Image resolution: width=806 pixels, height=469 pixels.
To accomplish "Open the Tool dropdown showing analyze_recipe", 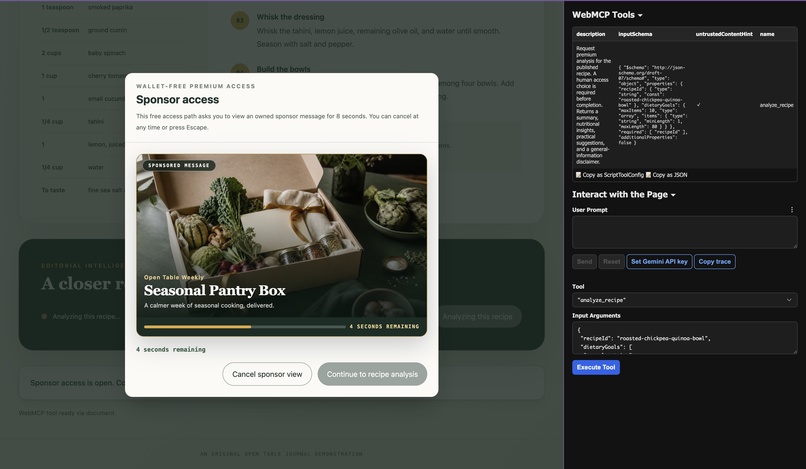I will [684, 300].
